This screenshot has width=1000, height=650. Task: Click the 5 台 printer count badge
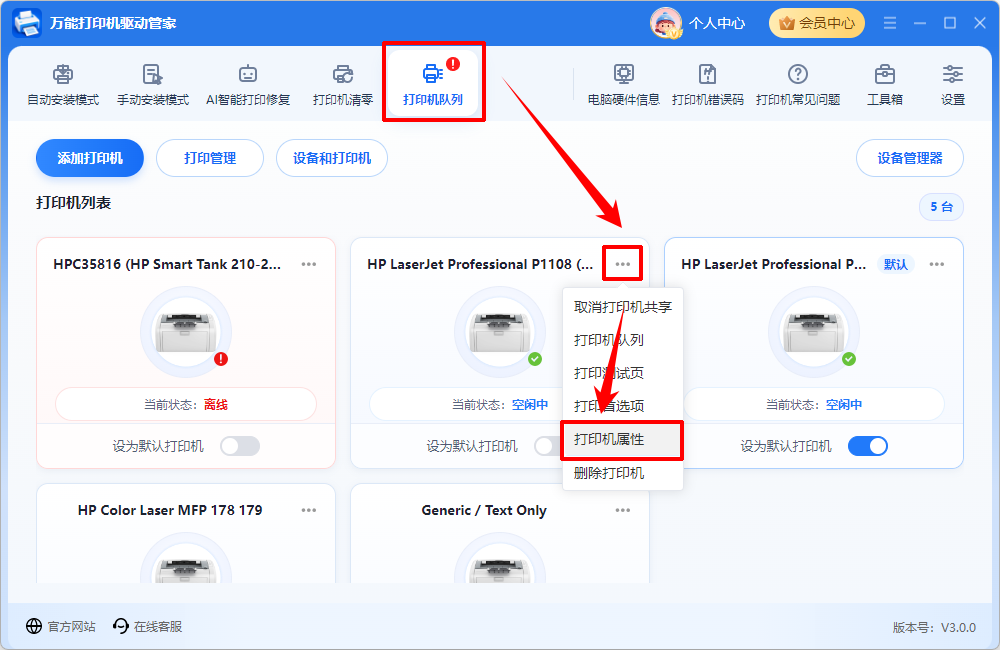[x=941, y=207]
